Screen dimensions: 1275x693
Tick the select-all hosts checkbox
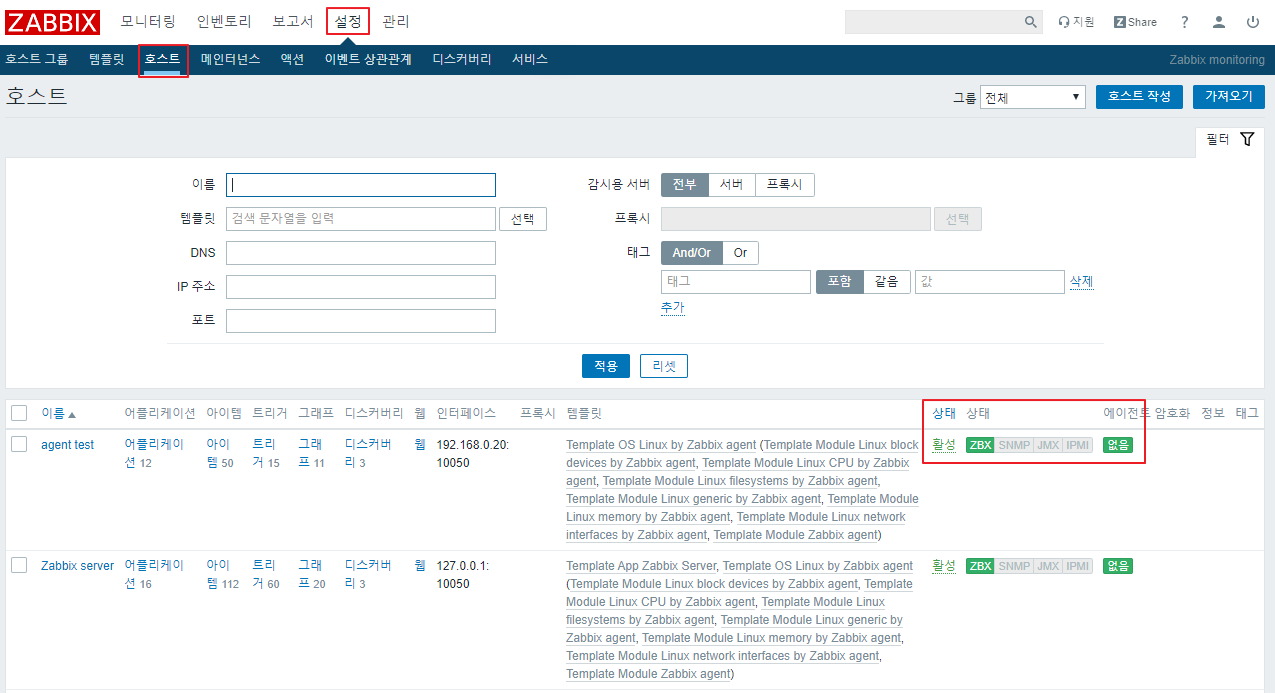click(x=19, y=413)
